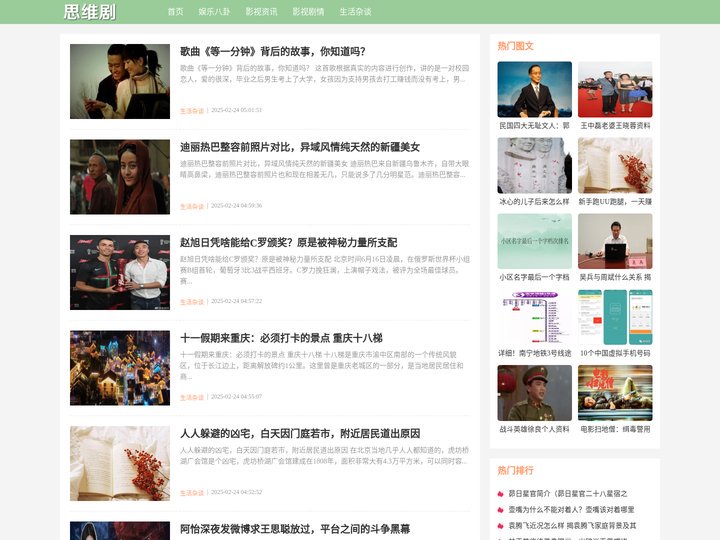The height and width of the screenshot is (540, 720).
Task: Open ranking link 壶嘴为什么不能对着人
Action: pos(571,510)
